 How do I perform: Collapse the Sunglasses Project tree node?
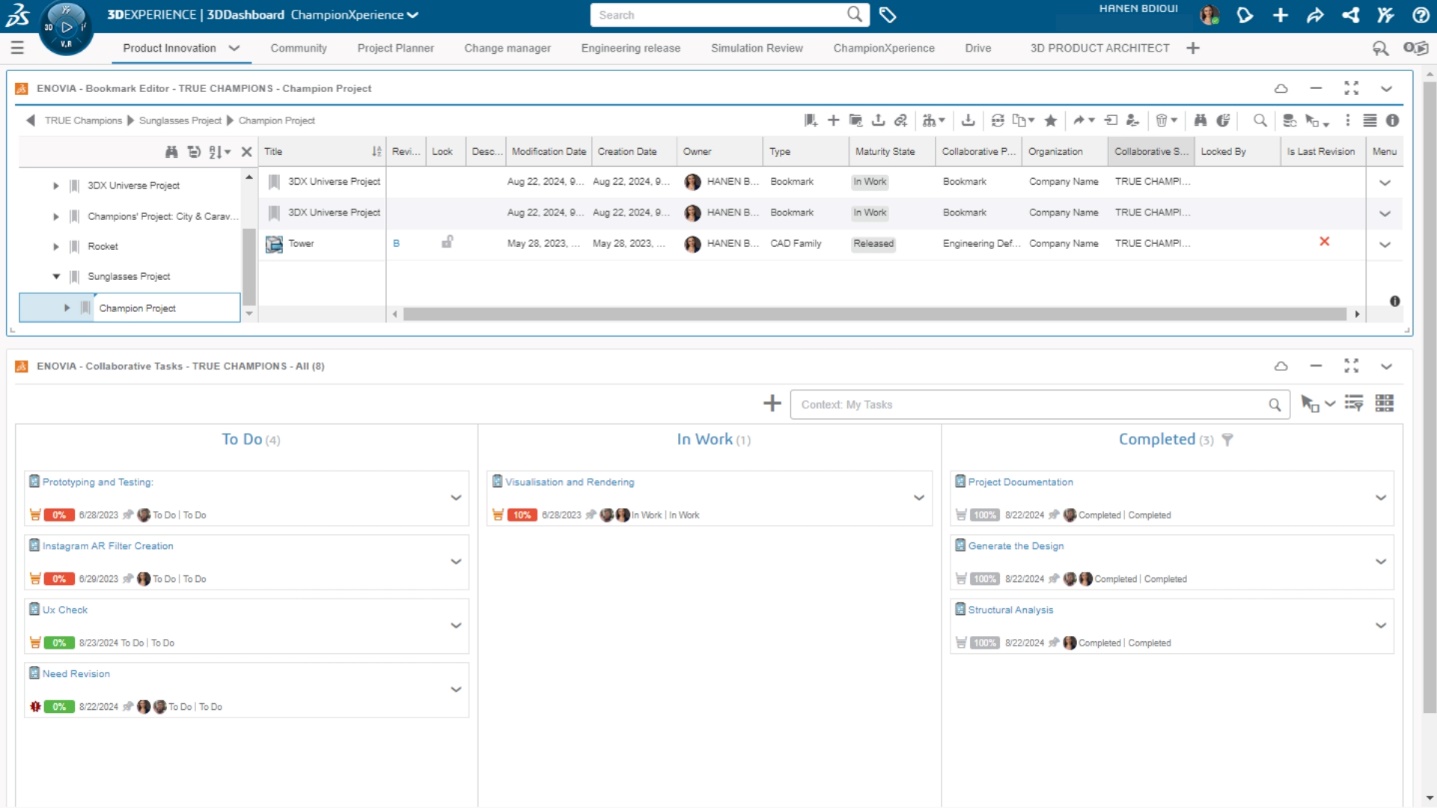tap(56, 277)
